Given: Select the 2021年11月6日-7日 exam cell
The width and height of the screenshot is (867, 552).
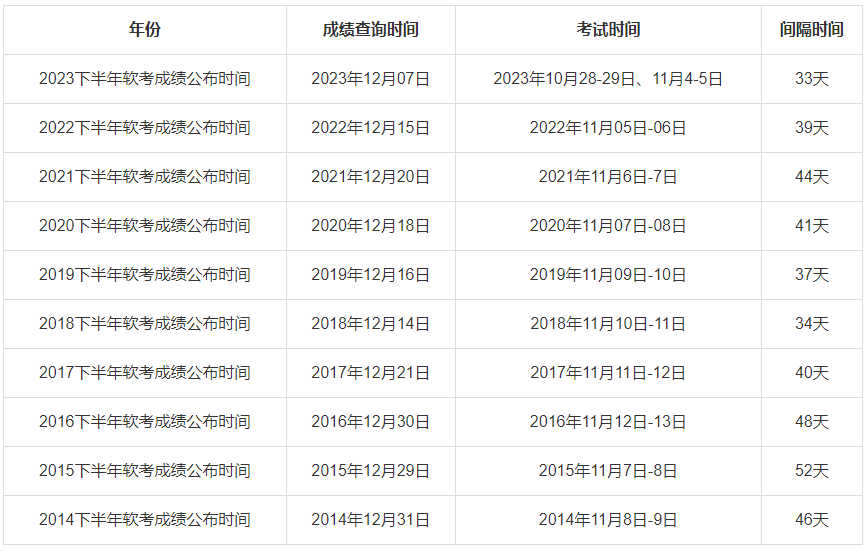Looking at the screenshot, I should (608, 176).
